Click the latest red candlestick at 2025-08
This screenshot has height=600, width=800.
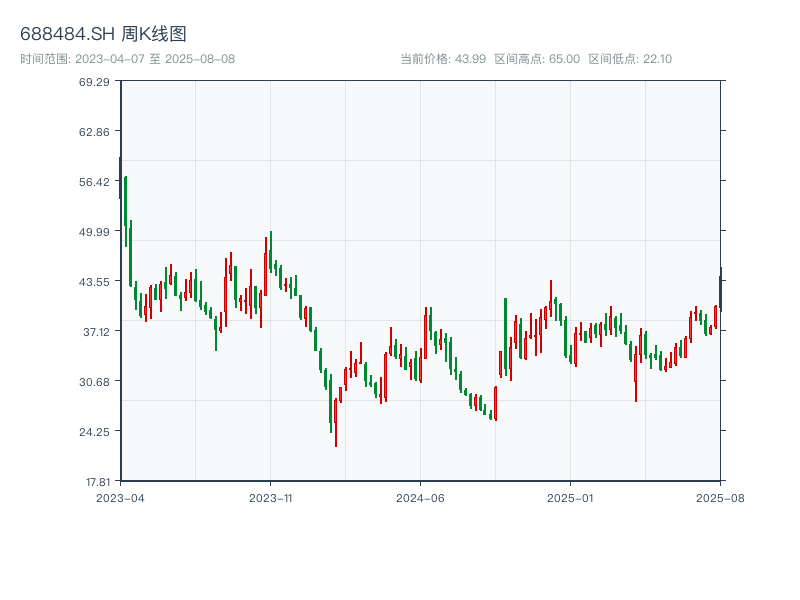pyautogui.click(x=720, y=289)
